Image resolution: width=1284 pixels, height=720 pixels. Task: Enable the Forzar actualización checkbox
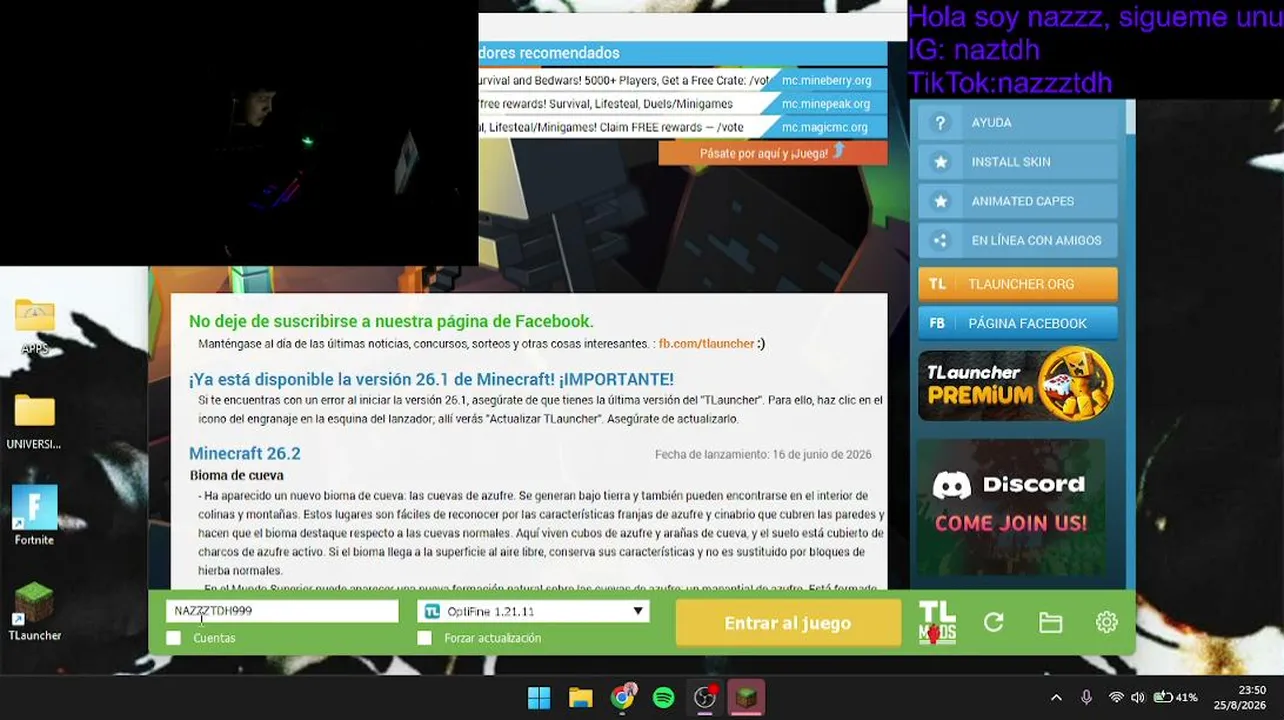click(x=425, y=638)
